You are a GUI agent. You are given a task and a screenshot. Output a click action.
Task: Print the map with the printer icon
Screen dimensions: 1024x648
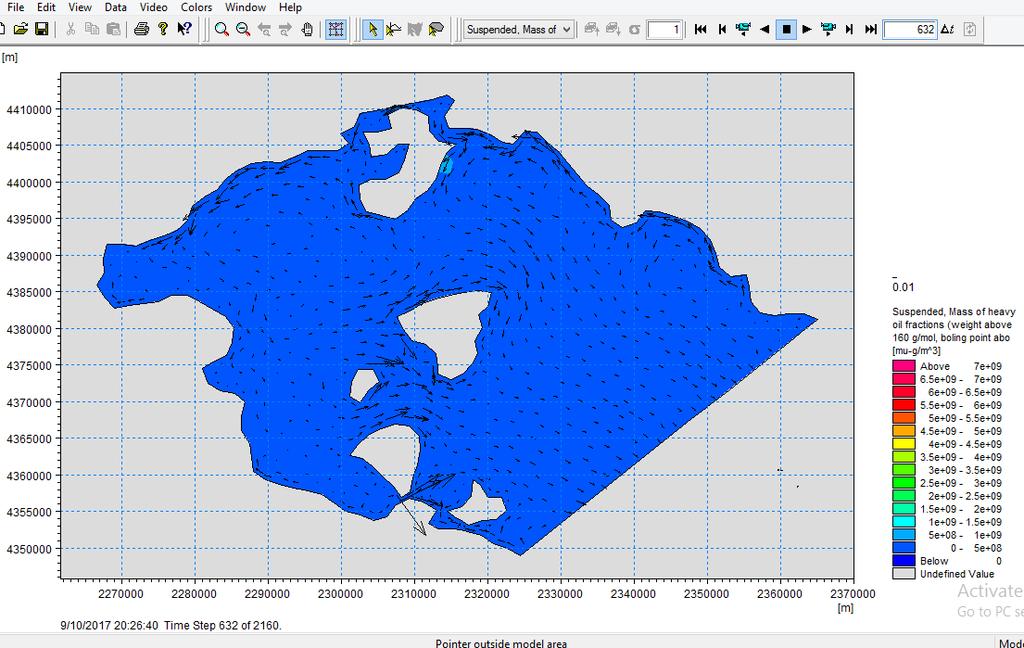[141, 29]
